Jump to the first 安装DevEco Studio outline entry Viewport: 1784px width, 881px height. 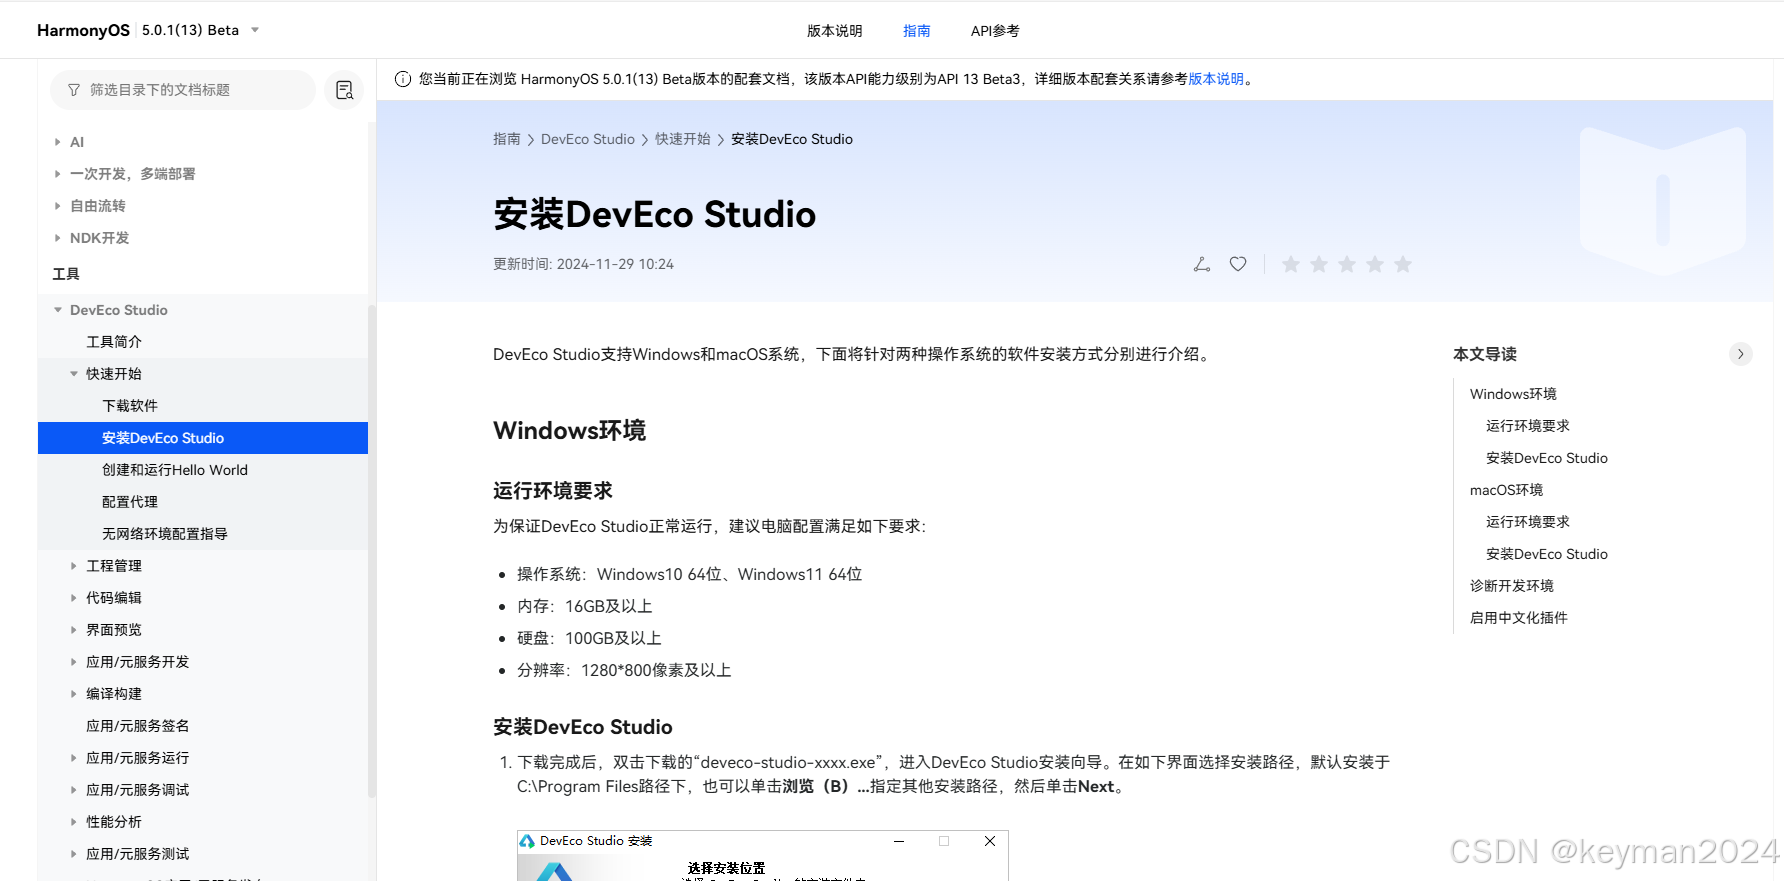tap(1547, 458)
